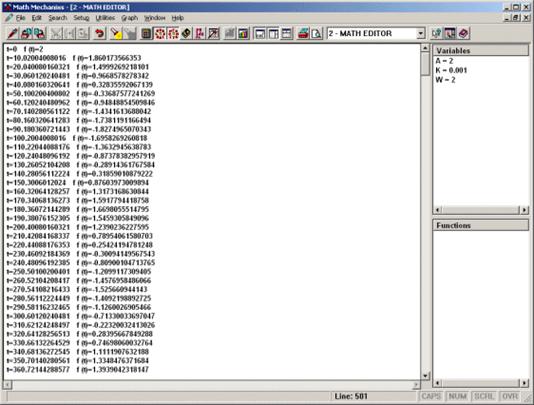The height and width of the screenshot is (405, 534).
Task: Click line starting 't=250.50100200401'
Action: click(79, 272)
